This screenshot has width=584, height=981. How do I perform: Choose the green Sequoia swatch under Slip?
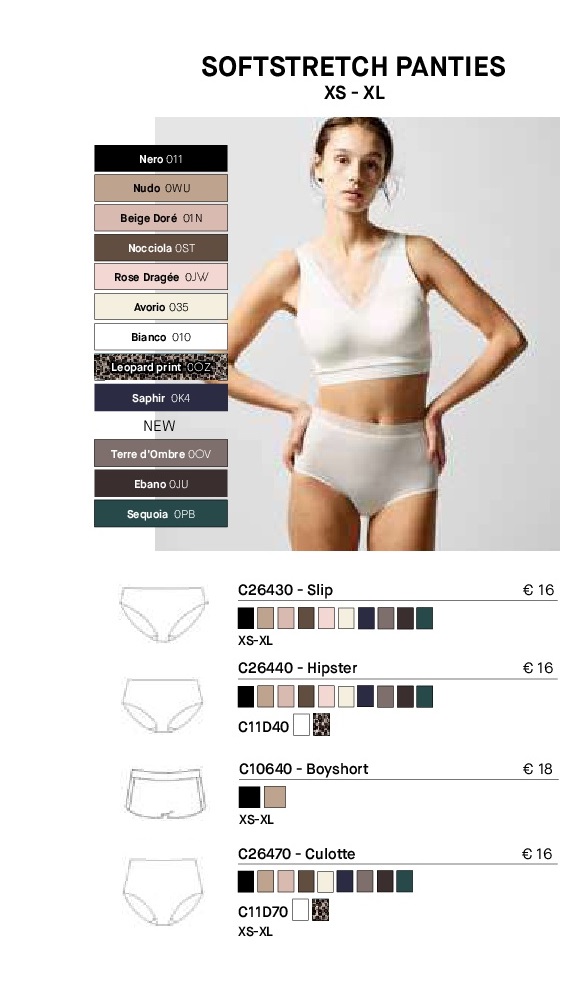tap(424, 618)
